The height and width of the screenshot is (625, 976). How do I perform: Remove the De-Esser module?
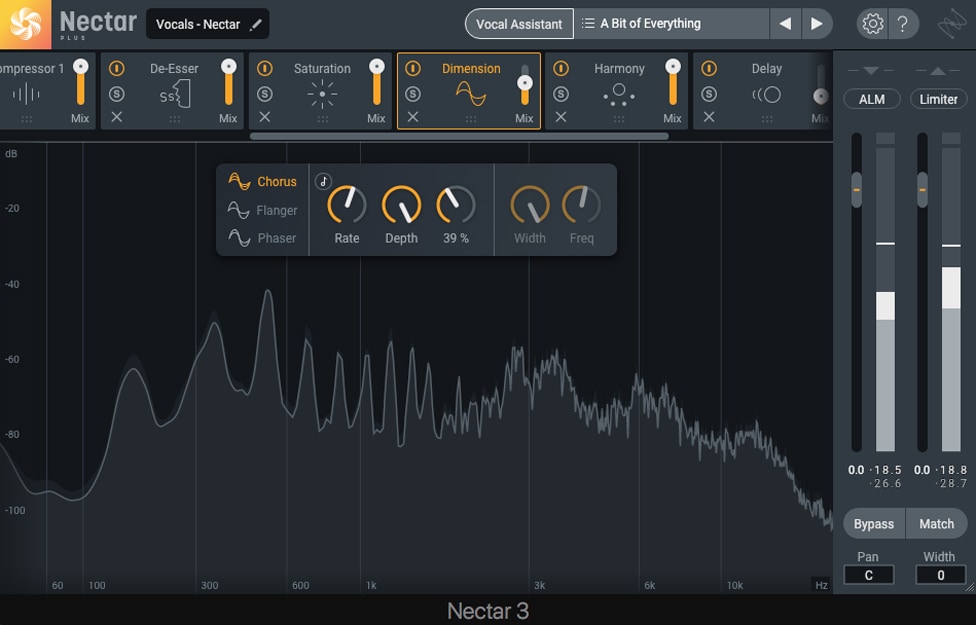pyautogui.click(x=116, y=117)
